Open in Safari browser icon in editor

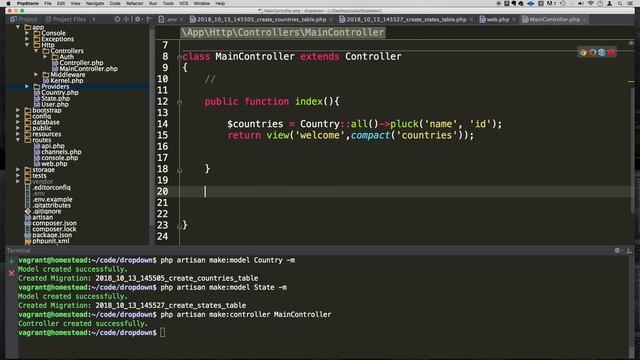point(602,52)
